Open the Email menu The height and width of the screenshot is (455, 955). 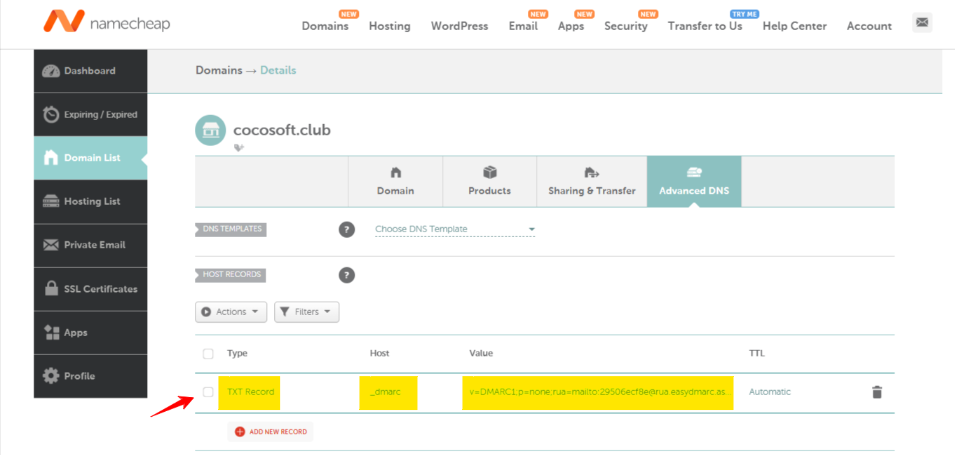tap(523, 26)
